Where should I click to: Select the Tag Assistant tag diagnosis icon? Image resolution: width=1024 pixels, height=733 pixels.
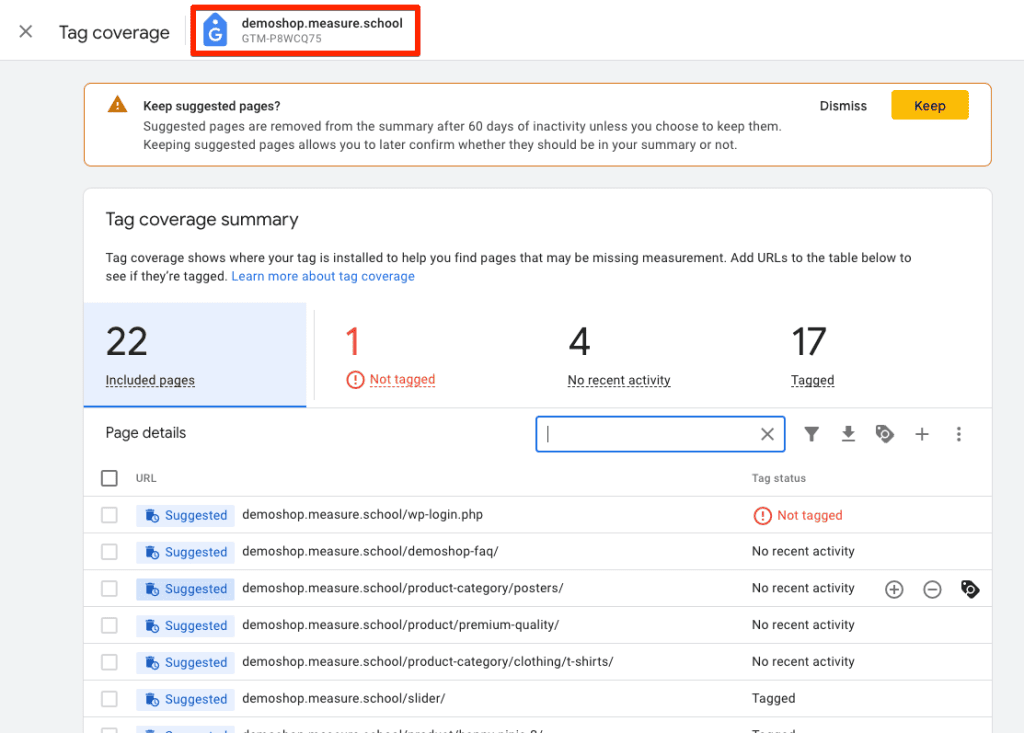coord(885,434)
